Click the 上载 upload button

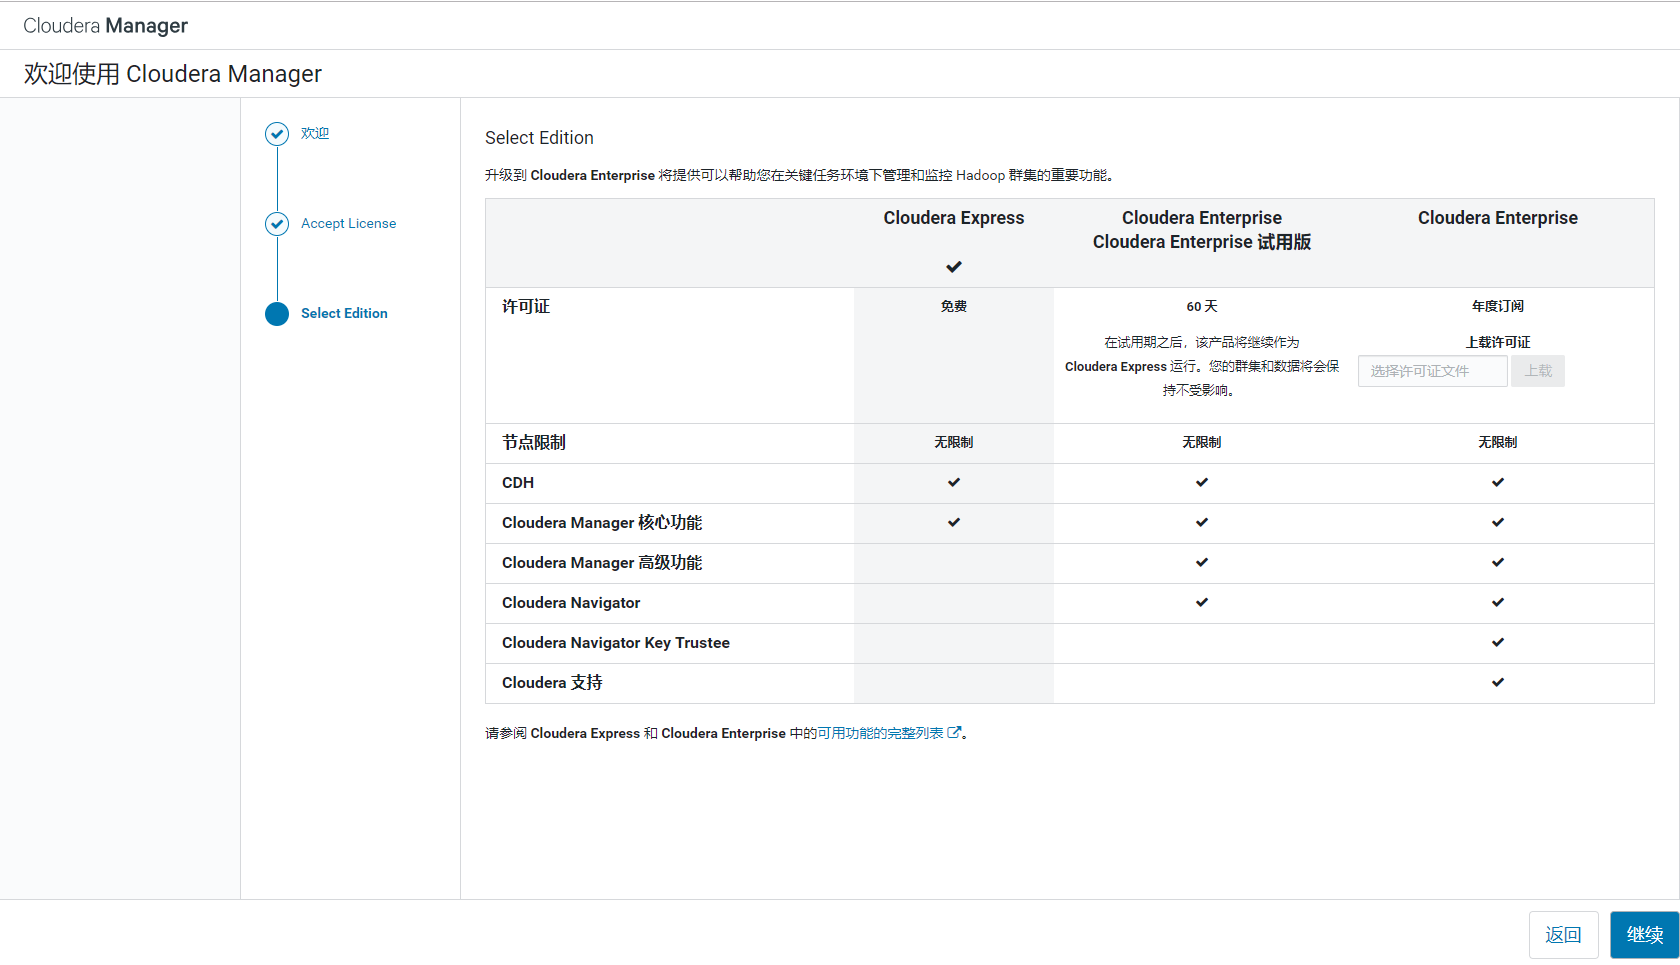1538,371
